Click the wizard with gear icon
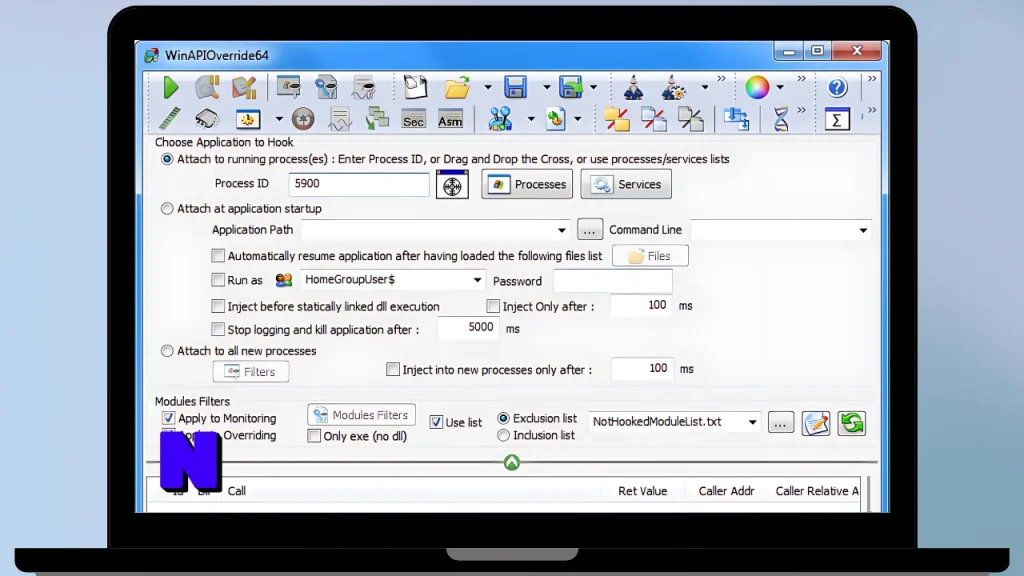 673,88
